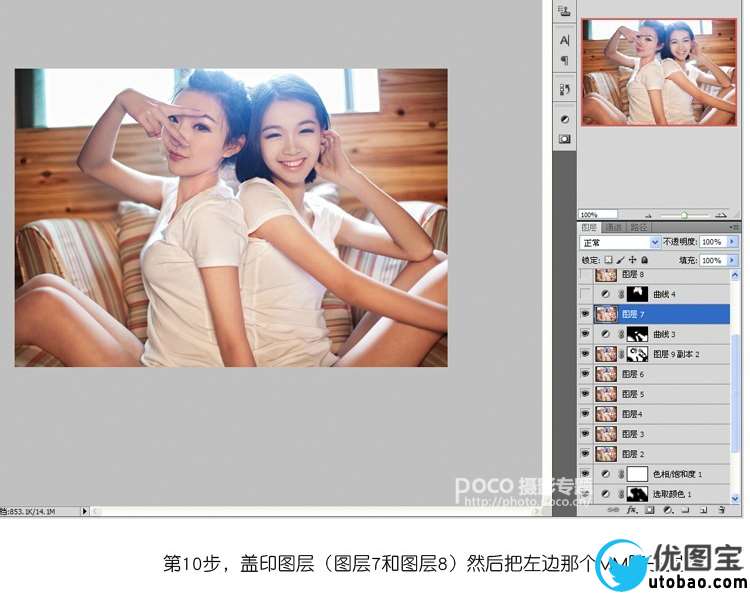Image resolution: width=750 pixels, height=596 pixels.
Task: Toggle lock all padlock icon
Action: pyautogui.click(x=644, y=260)
